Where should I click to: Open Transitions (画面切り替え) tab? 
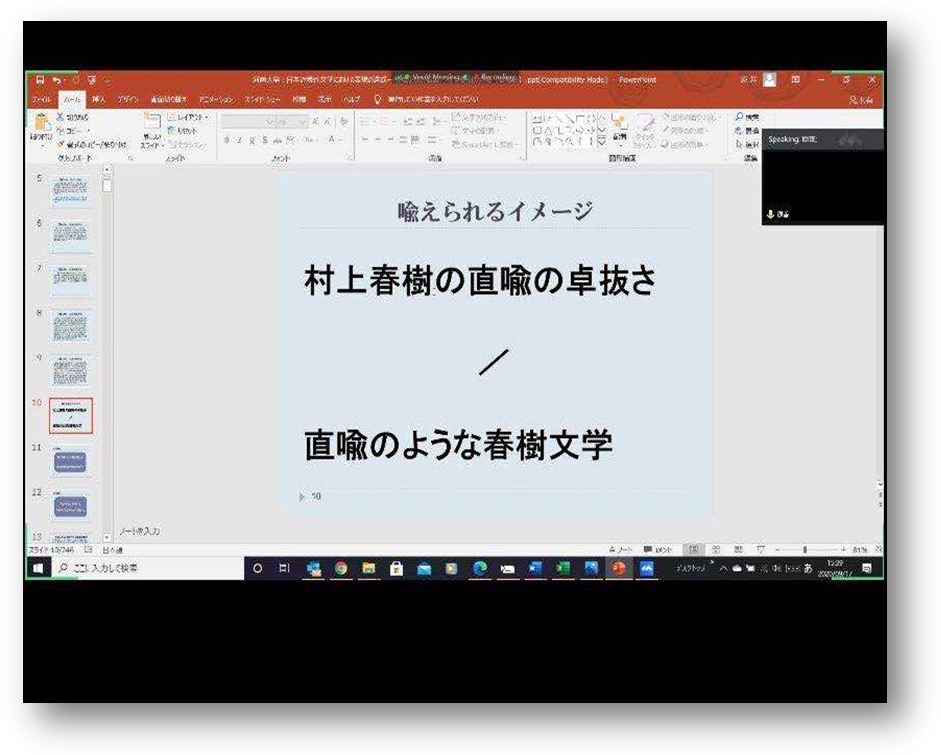coord(168,99)
